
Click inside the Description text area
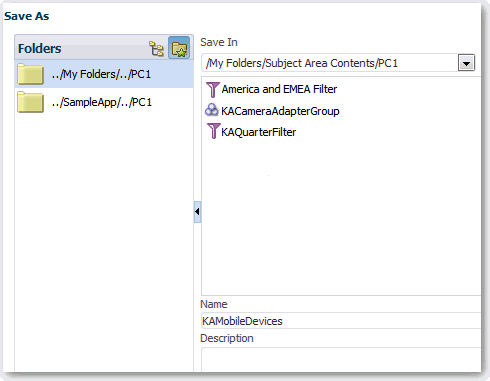pos(341,360)
